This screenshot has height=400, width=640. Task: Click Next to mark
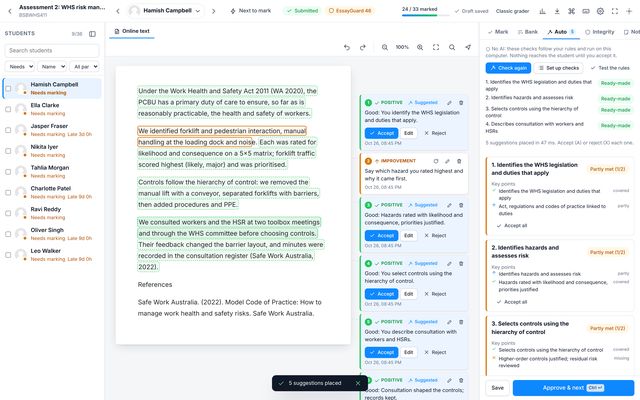251,11
